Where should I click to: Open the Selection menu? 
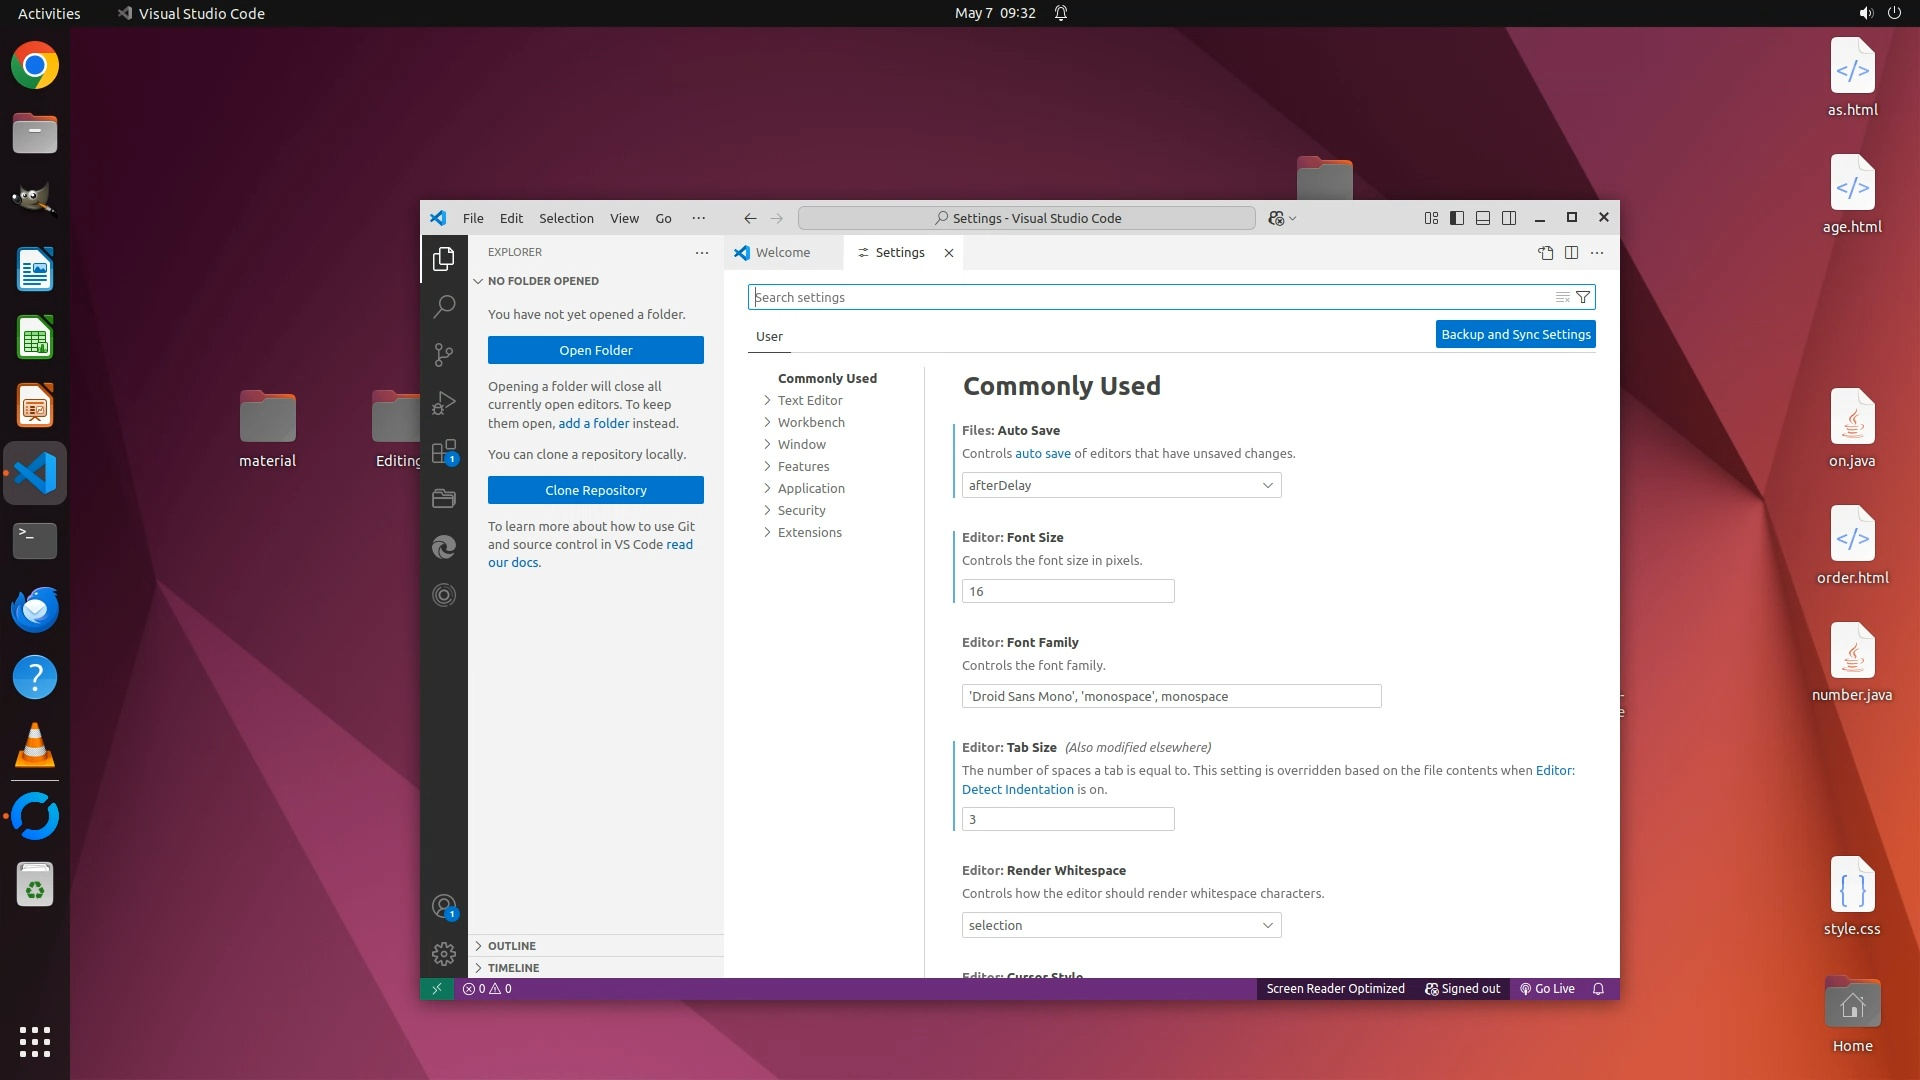(x=566, y=218)
